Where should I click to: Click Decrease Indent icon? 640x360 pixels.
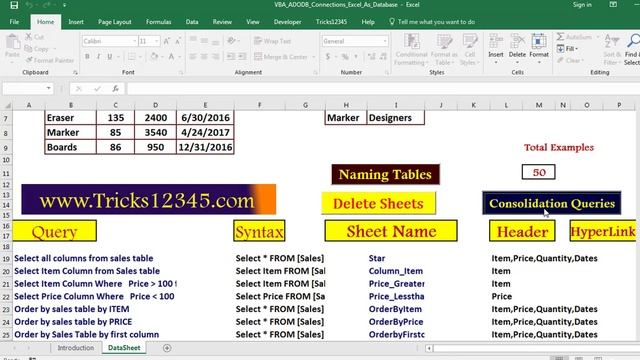(231, 57)
